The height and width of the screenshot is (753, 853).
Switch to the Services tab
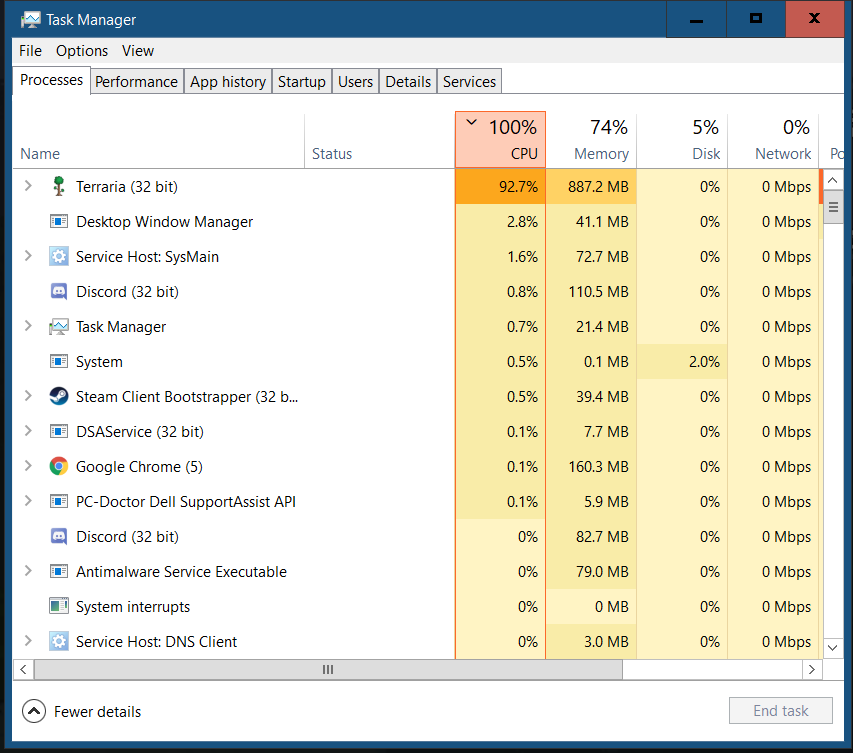click(x=469, y=82)
